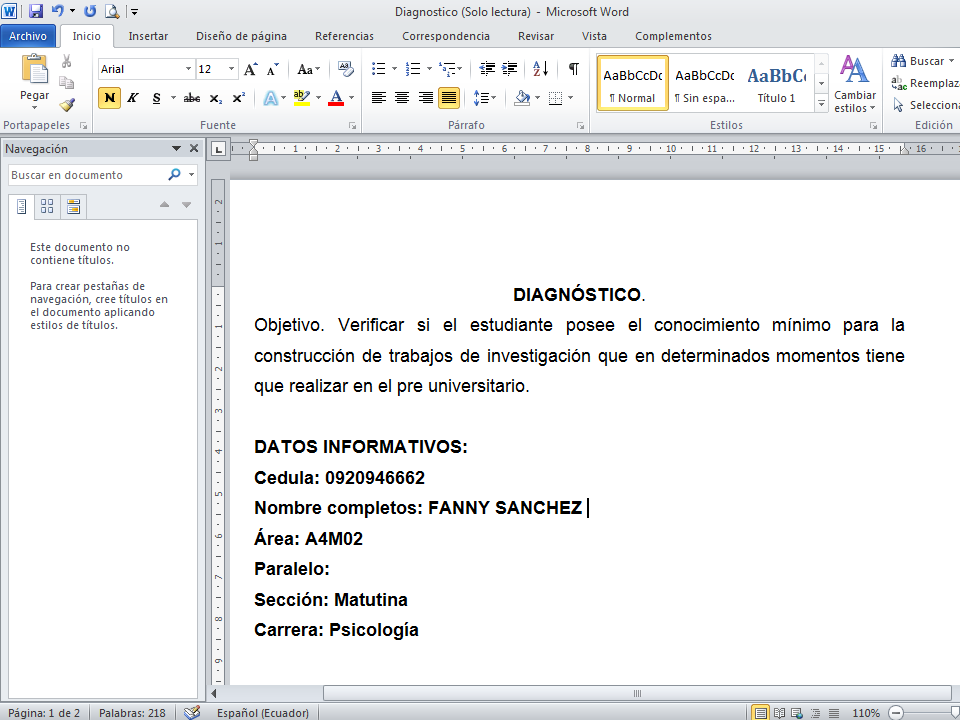Show search results view in navigation pane
This screenshot has width=960, height=720.
tap(73, 207)
